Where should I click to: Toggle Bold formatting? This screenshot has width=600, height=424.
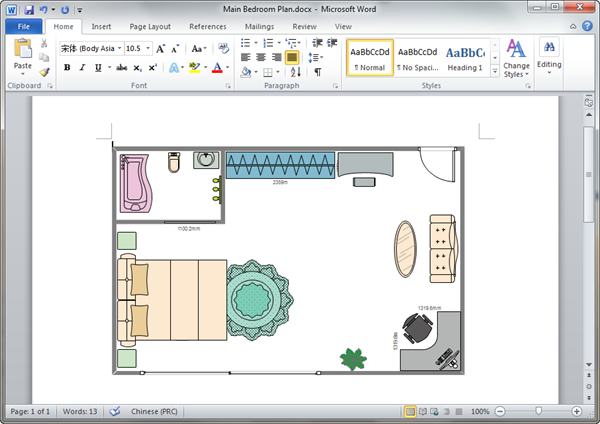pos(67,68)
